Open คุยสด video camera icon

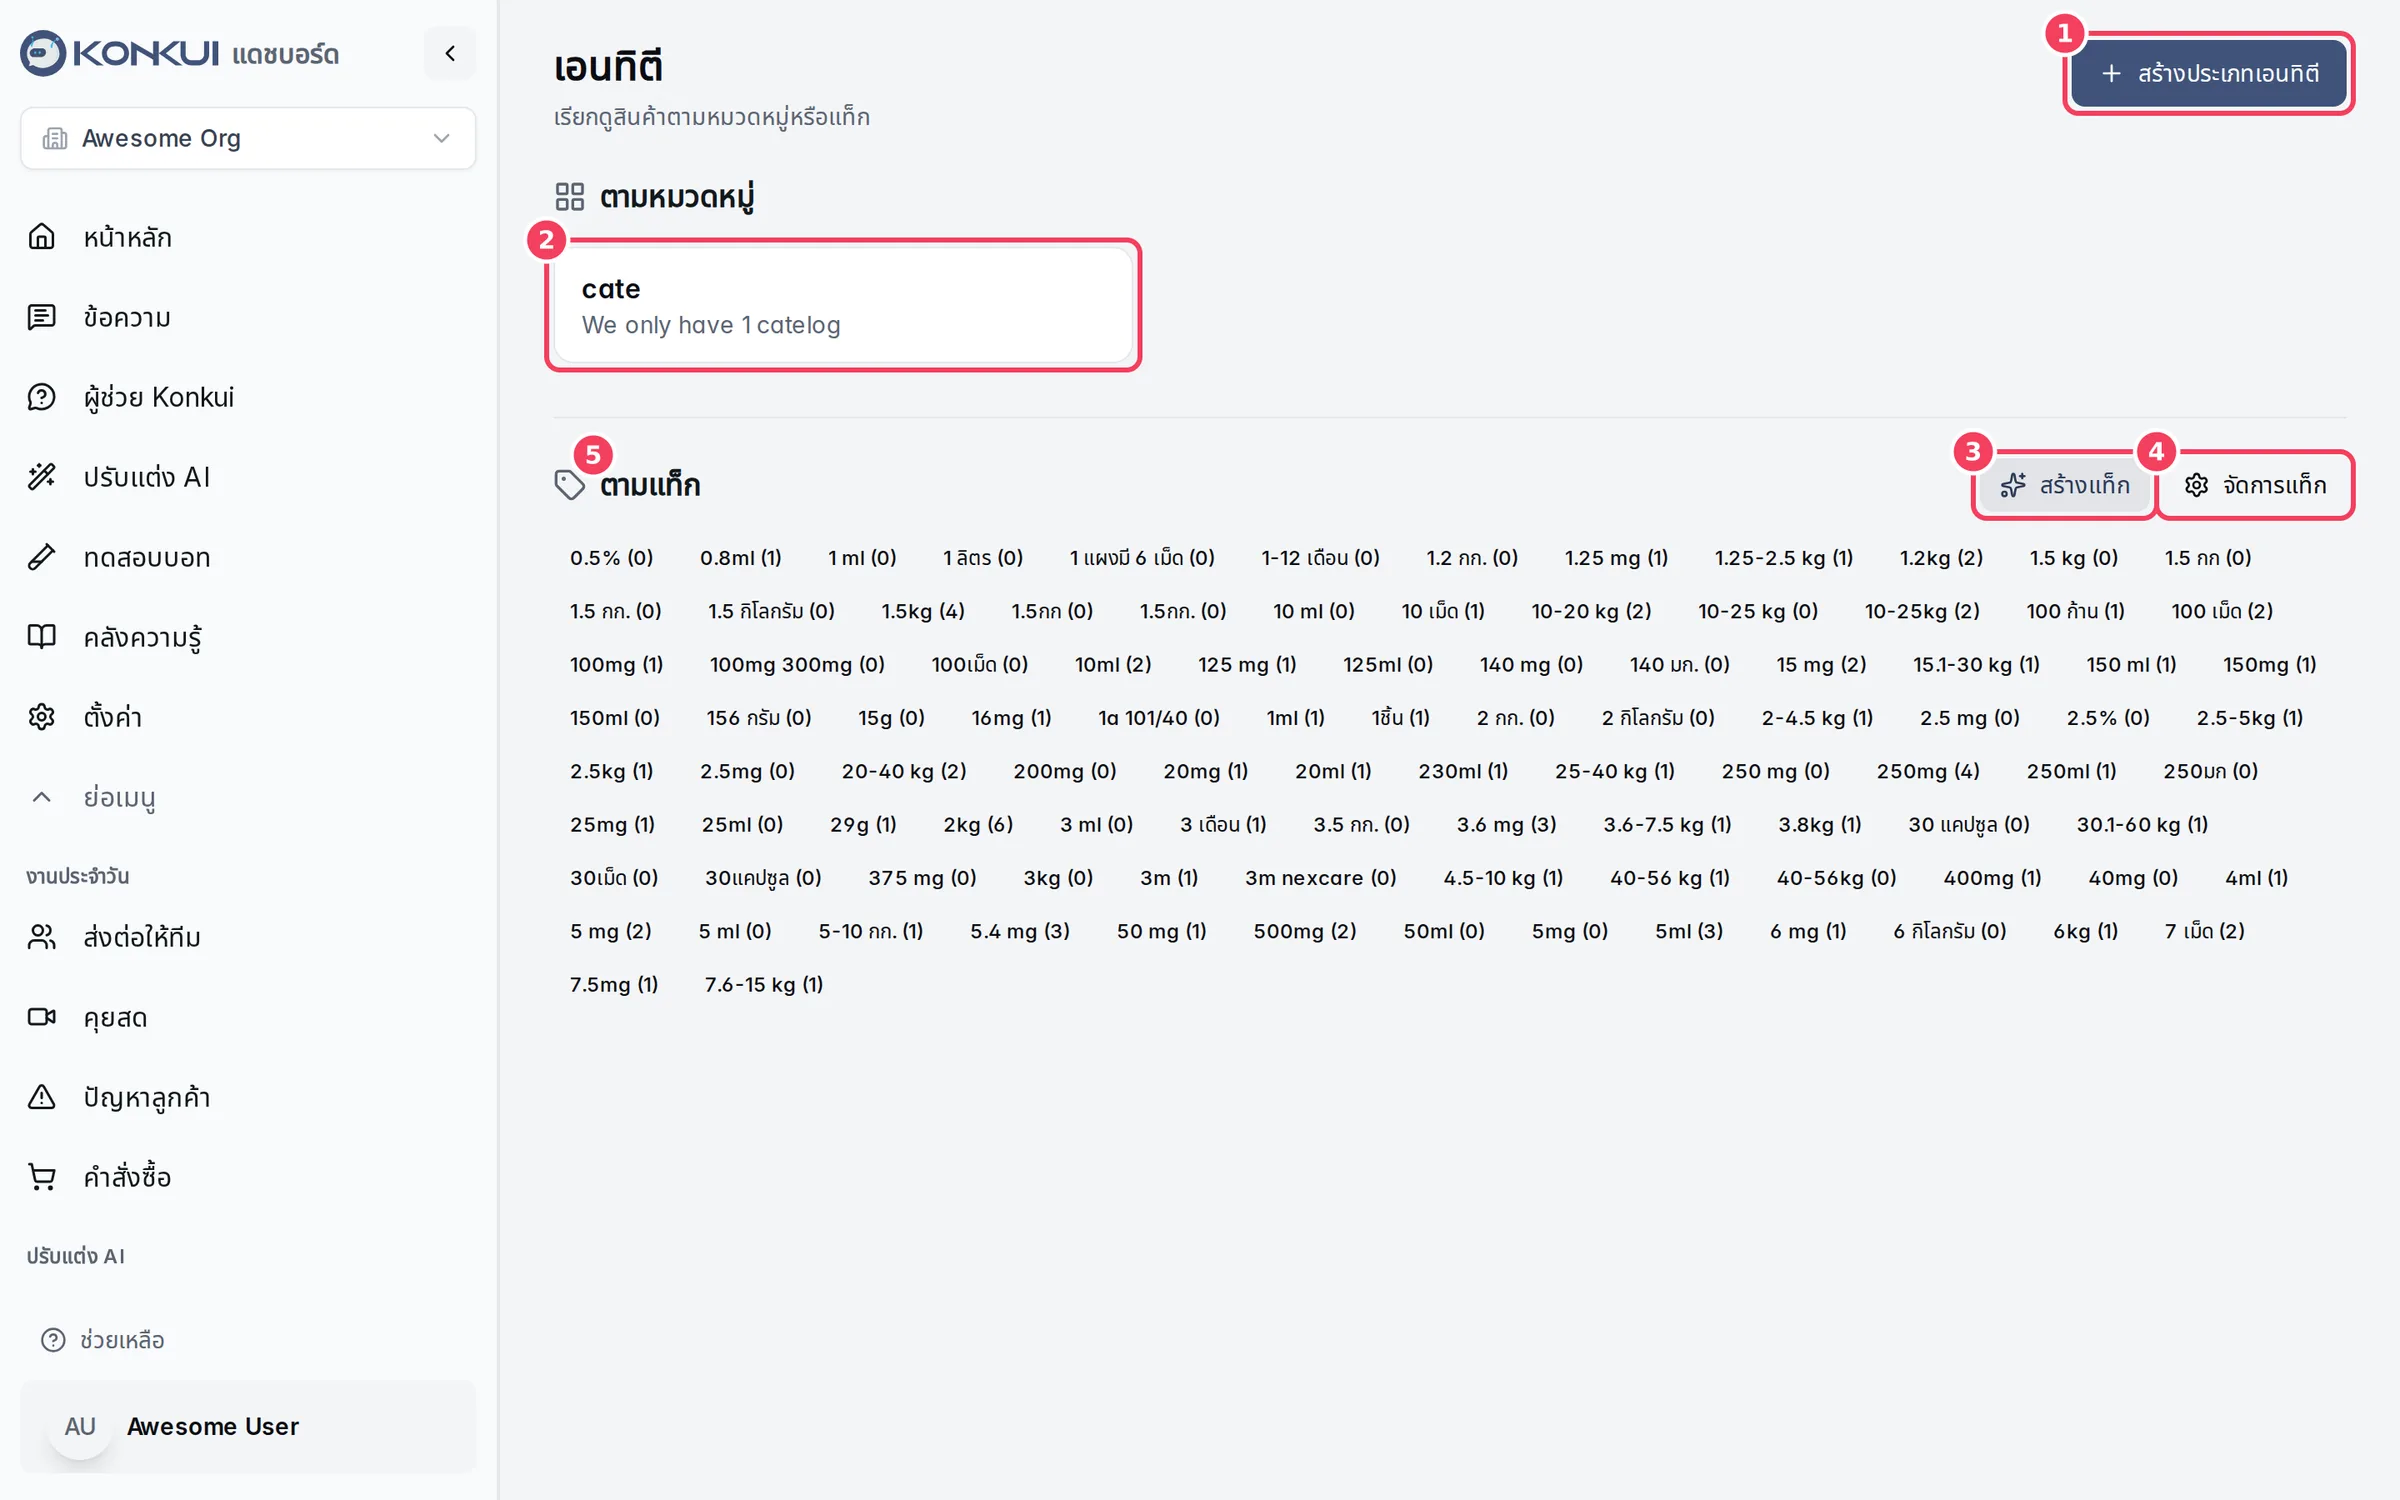[x=41, y=1017]
